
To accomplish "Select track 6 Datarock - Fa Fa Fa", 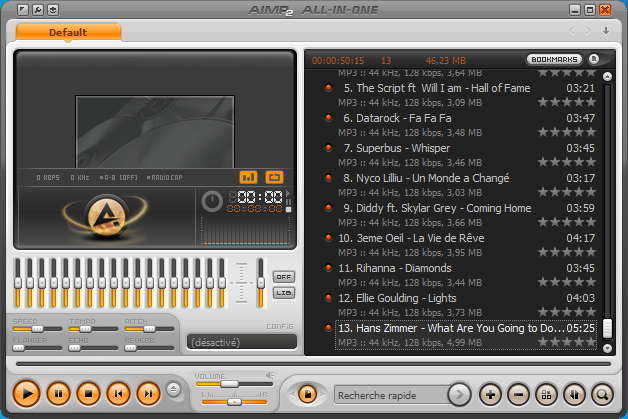I will pyautogui.click(x=465, y=125).
